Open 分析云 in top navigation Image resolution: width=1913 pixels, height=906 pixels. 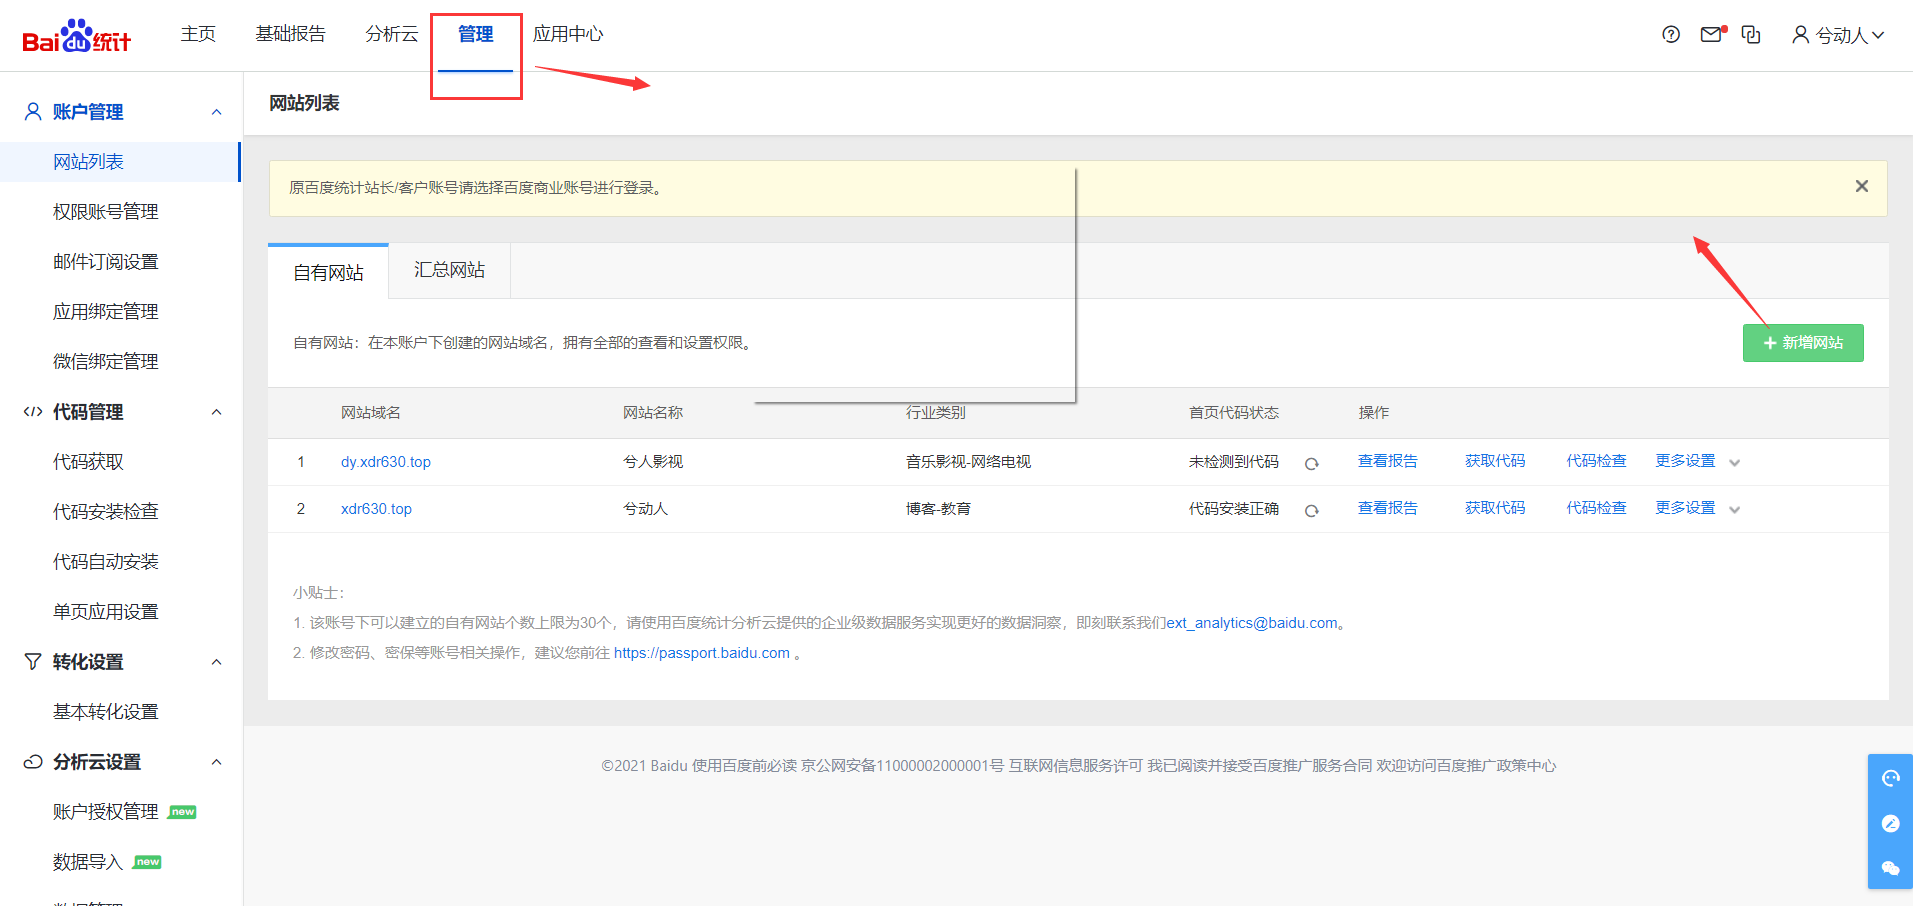(x=392, y=34)
